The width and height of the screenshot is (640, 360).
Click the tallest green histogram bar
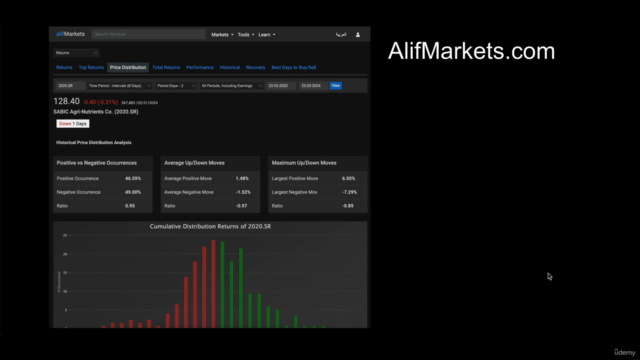[222, 284]
